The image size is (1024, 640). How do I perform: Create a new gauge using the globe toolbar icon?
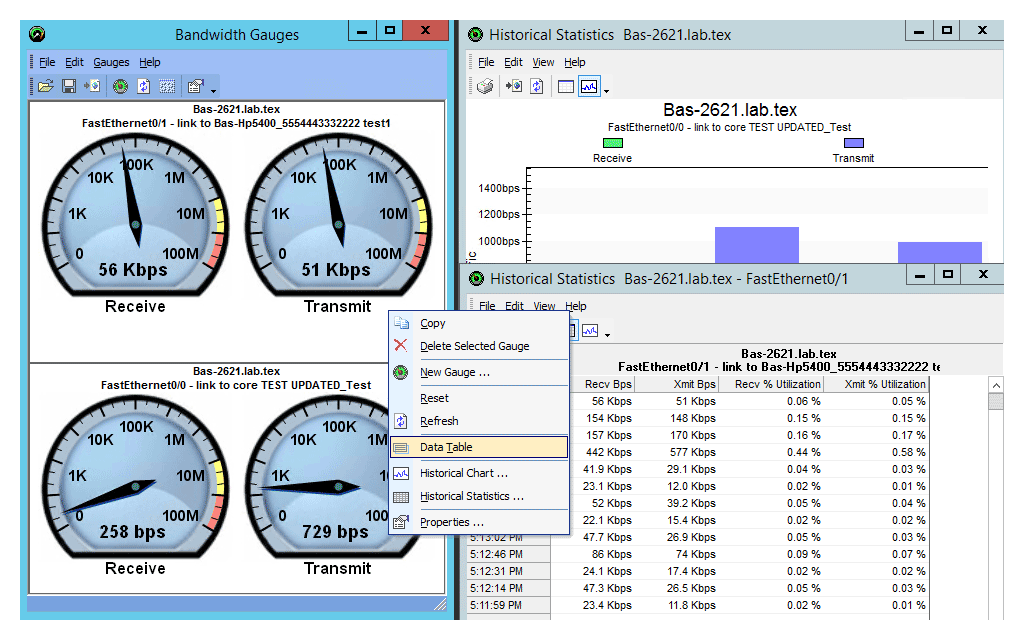click(x=120, y=86)
